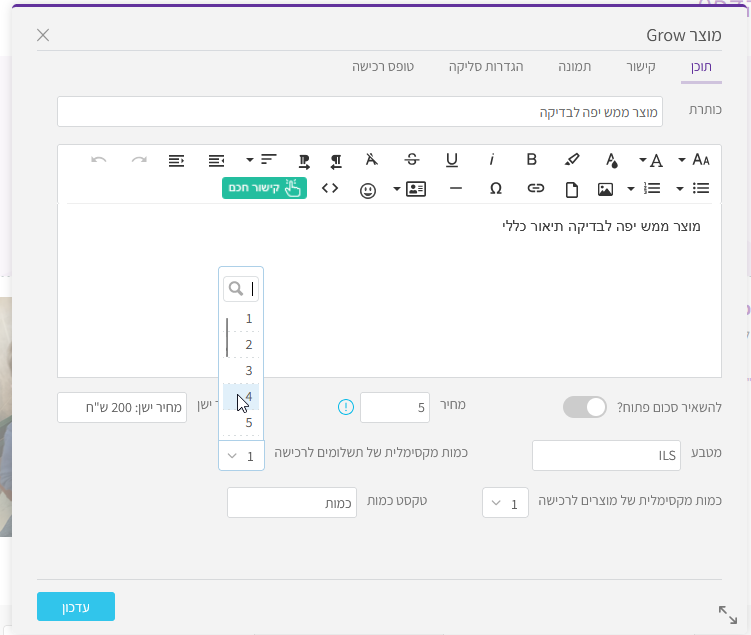Viewport: 751px width, 635px height.
Task: Insert special character (Omega icon)
Action: click(x=495, y=188)
